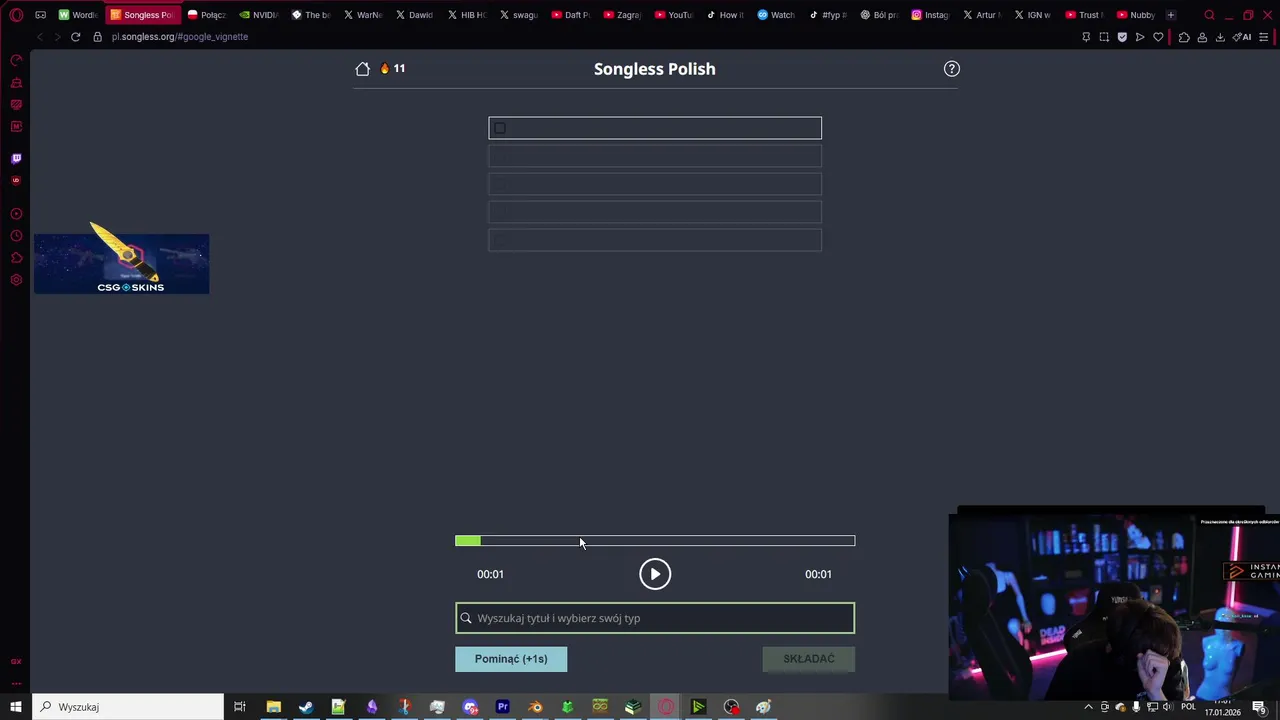The width and height of the screenshot is (1280, 720).
Task: Open sidebar player icon
Action: pos(16,214)
